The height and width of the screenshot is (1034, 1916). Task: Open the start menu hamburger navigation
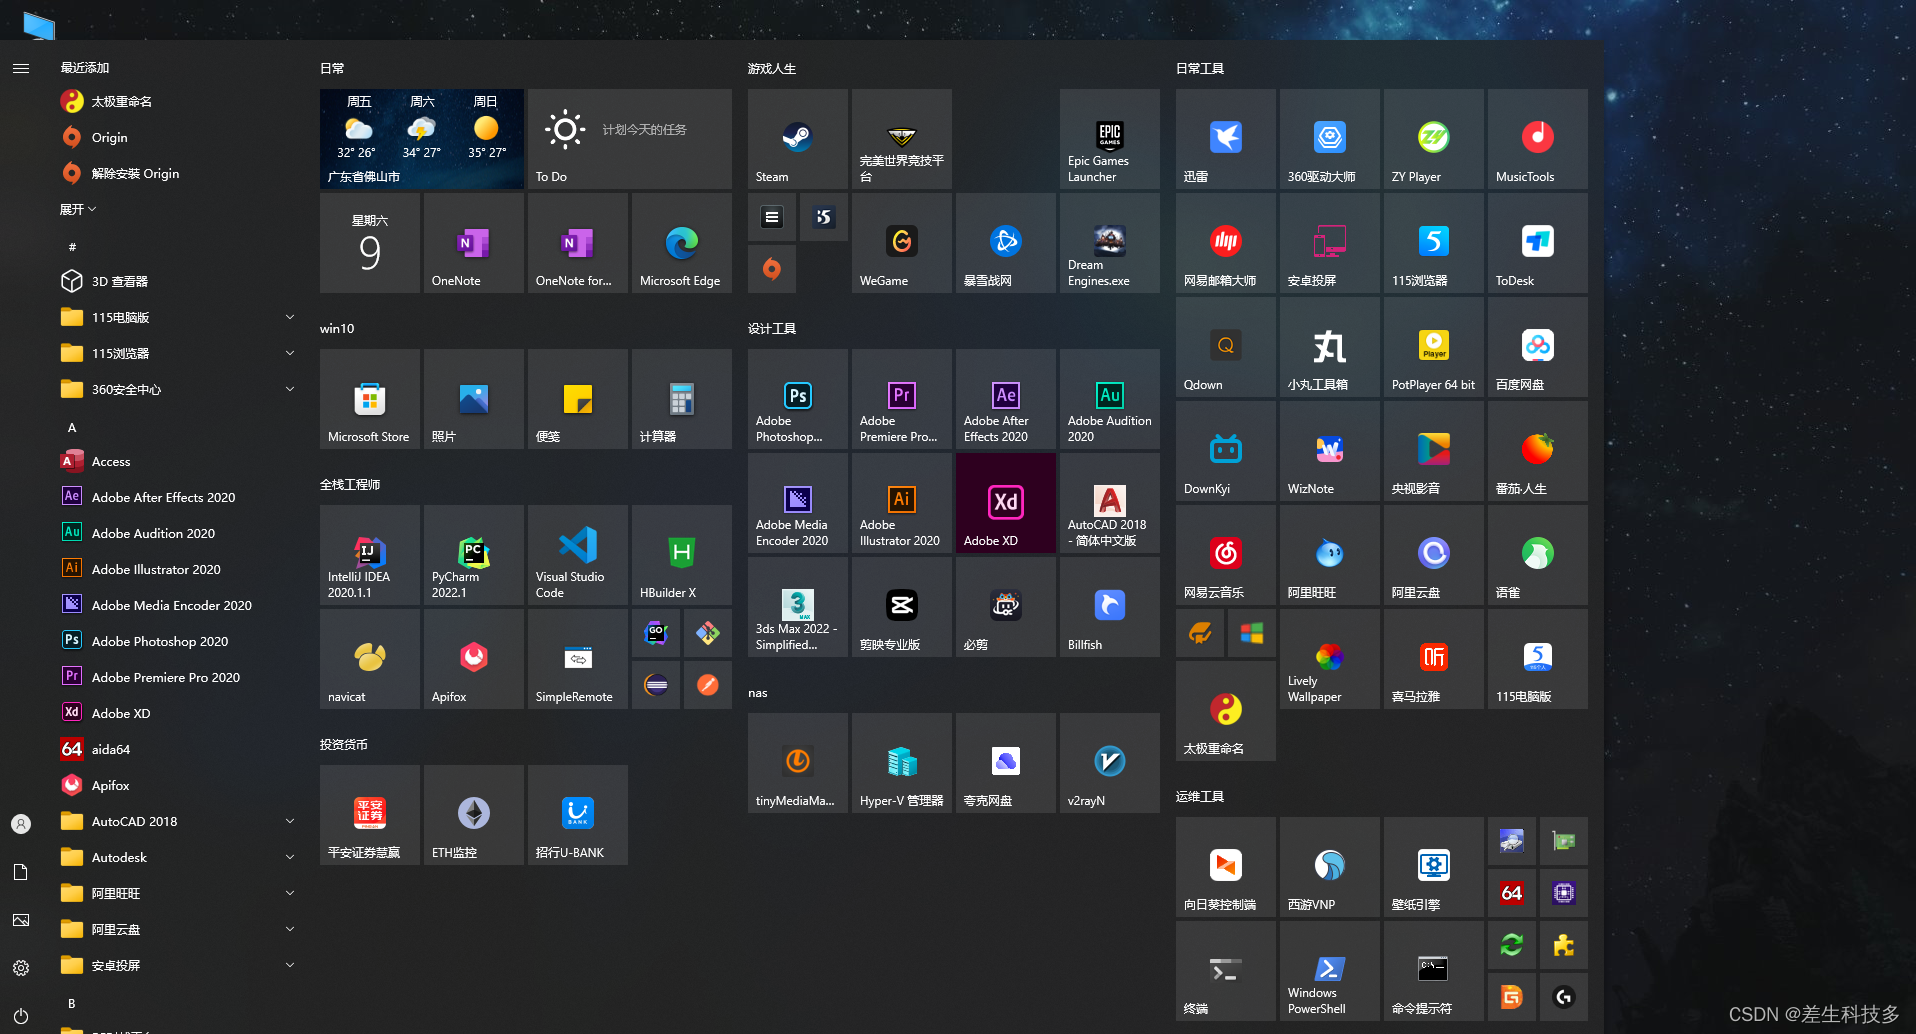click(x=21, y=68)
